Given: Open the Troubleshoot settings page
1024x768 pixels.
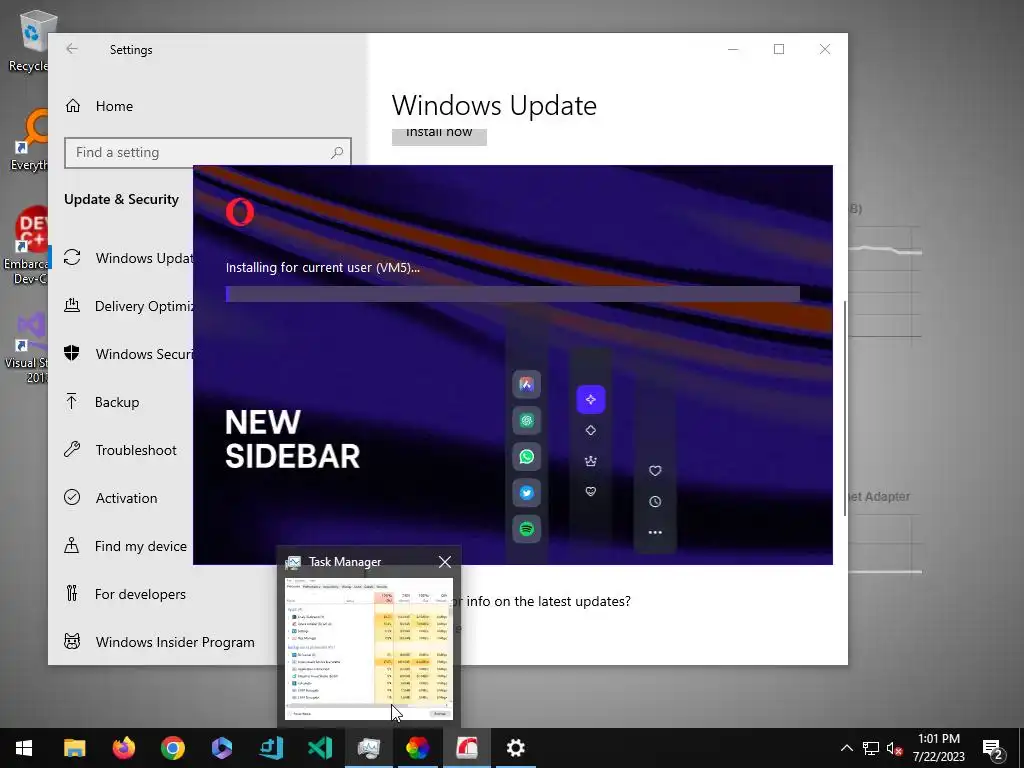Looking at the screenshot, I should point(121,450).
